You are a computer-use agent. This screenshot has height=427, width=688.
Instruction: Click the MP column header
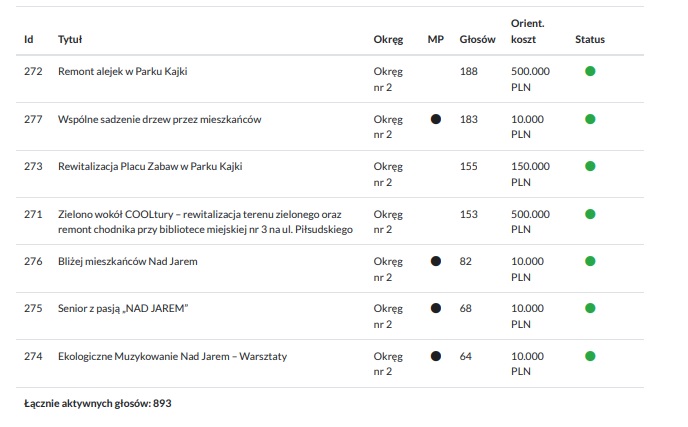tap(435, 40)
